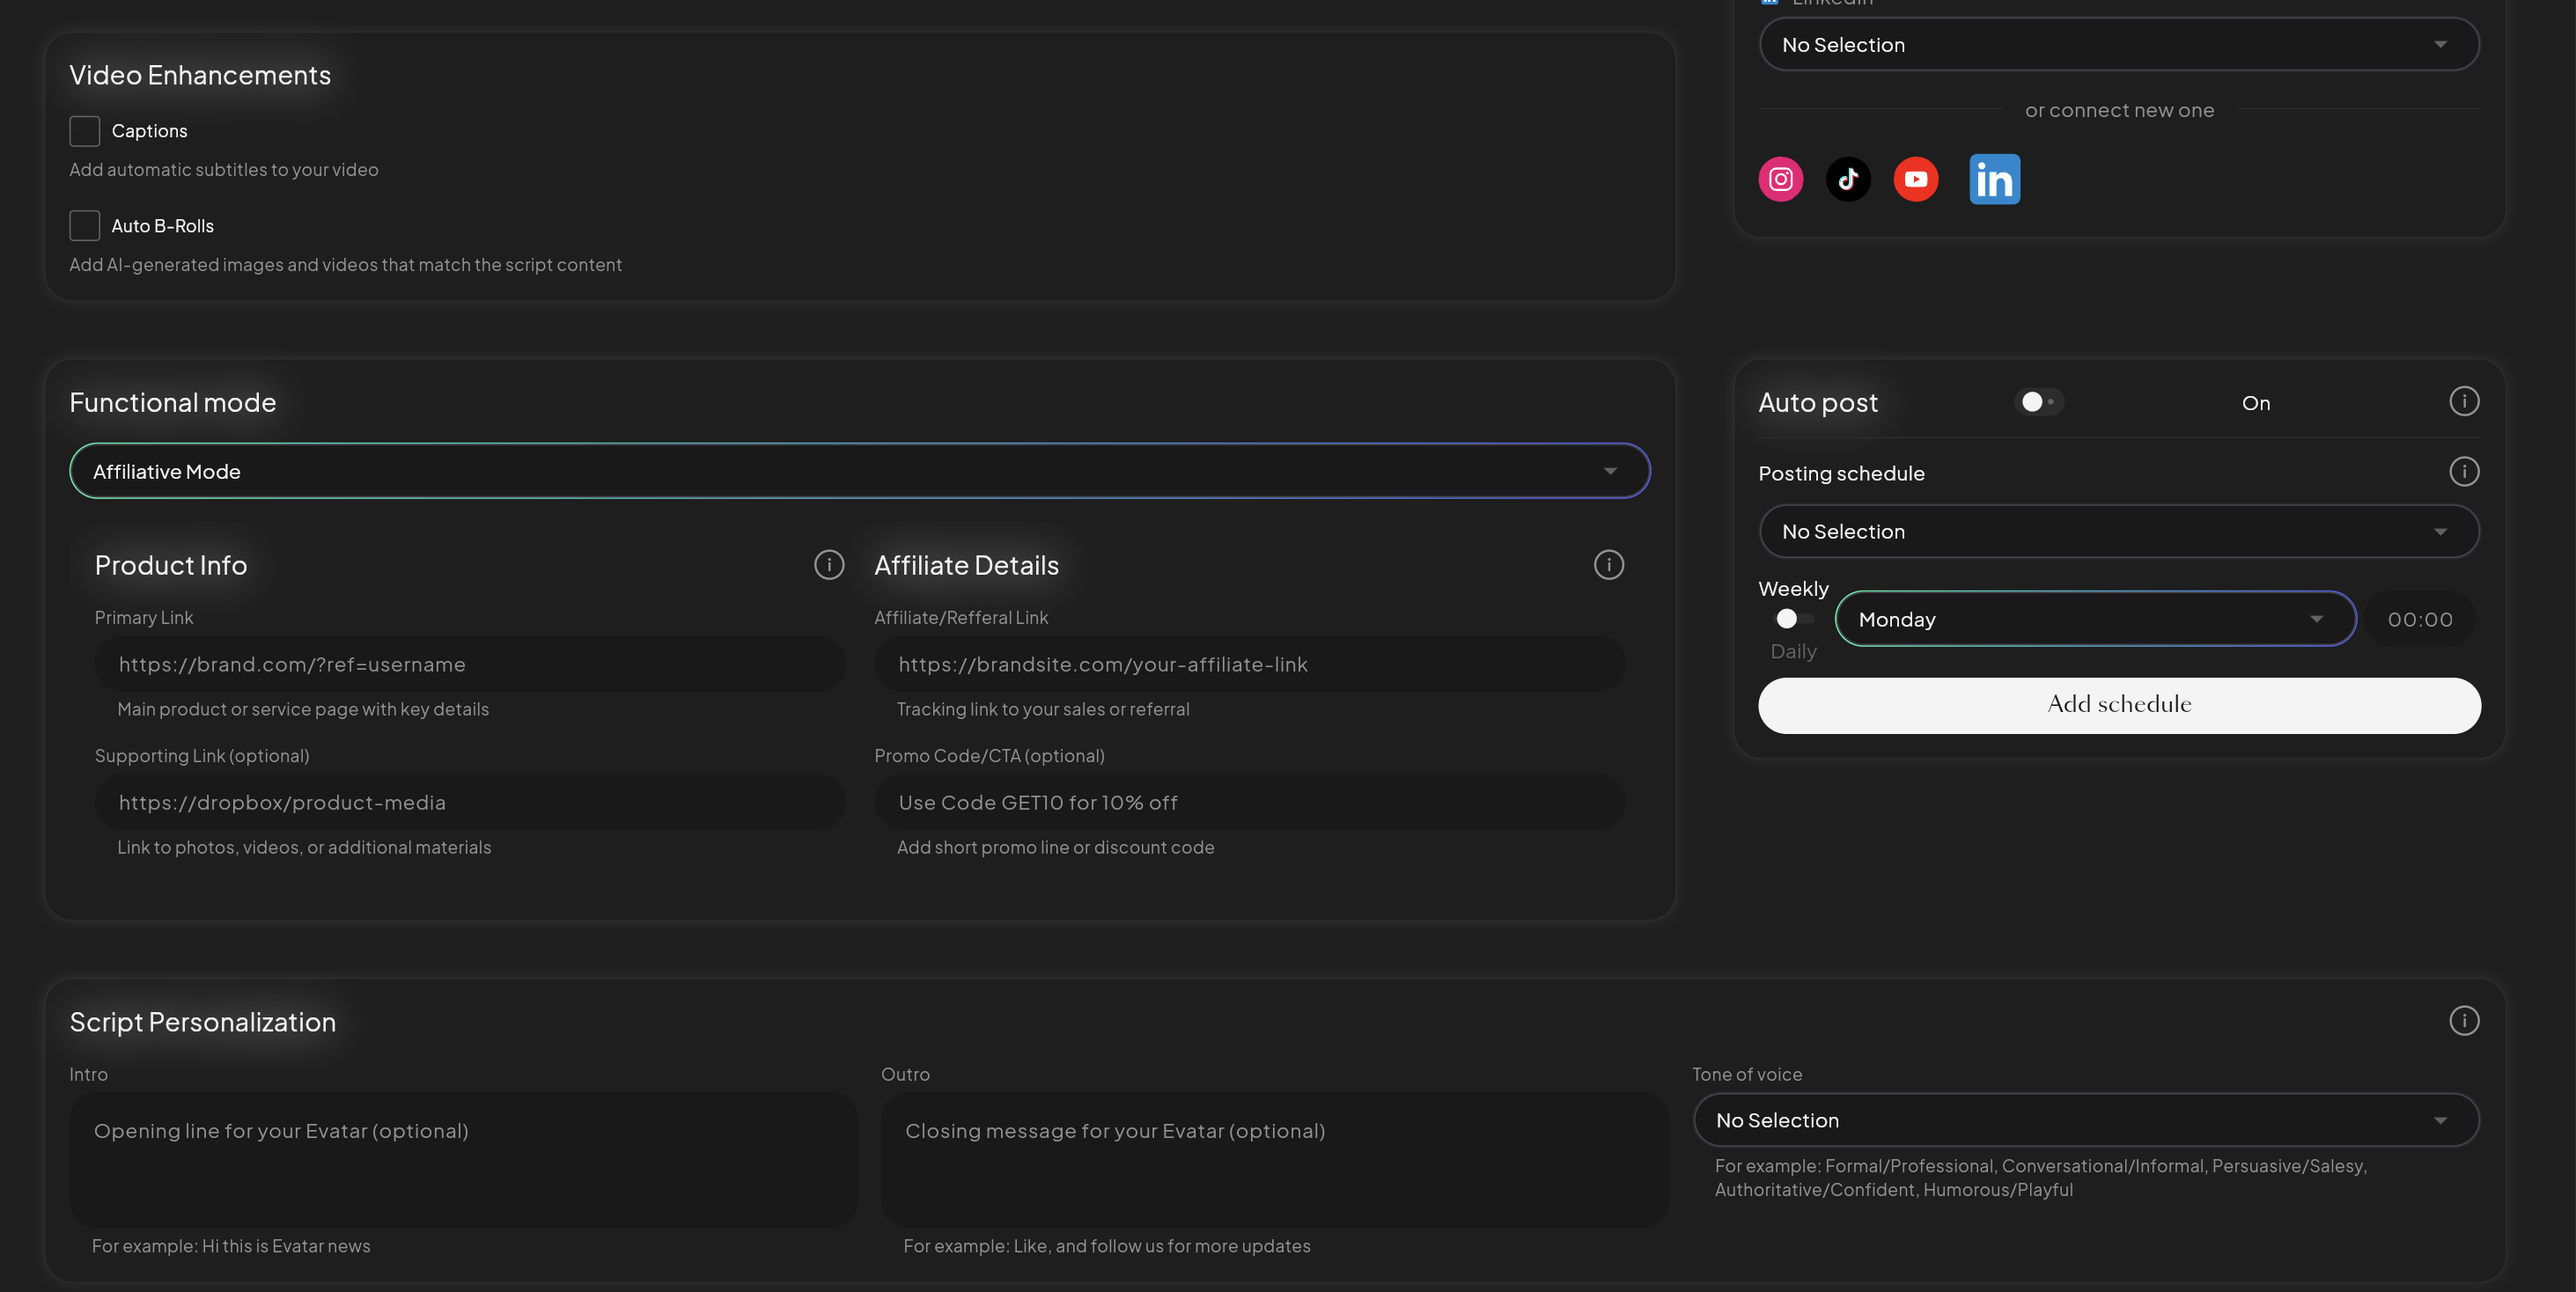Open the Product Info info tooltip
The image size is (2576, 1292).
pyautogui.click(x=829, y=564)
